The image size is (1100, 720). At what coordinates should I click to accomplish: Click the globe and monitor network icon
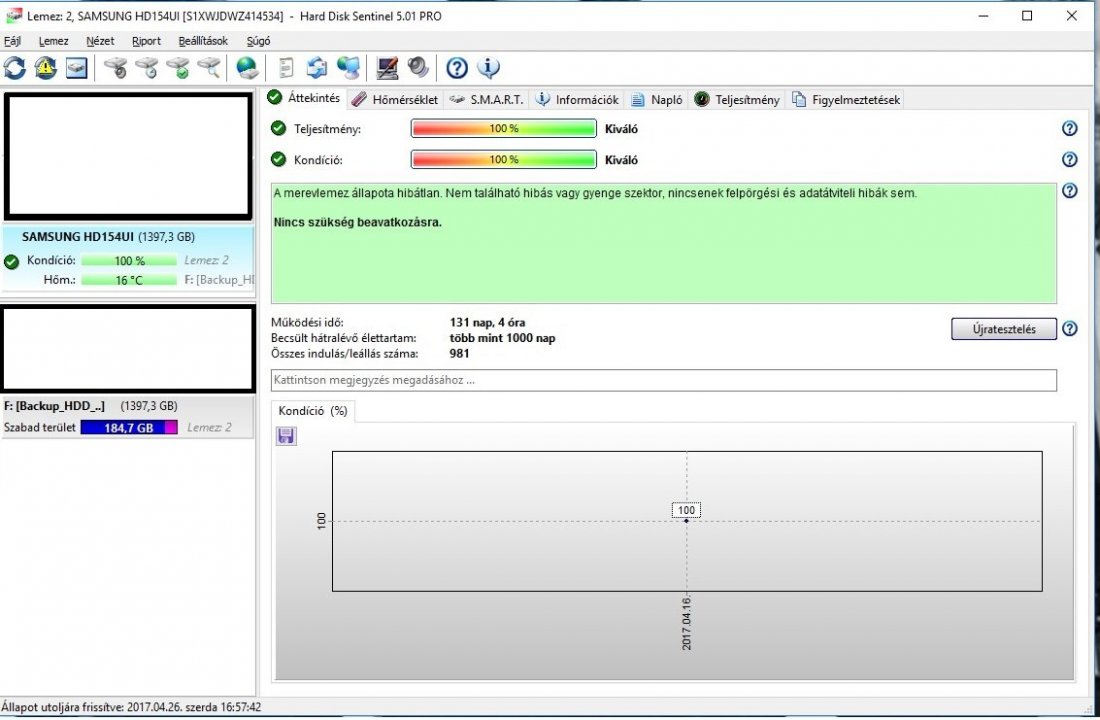pyautogui.click(x=348, y=68)
